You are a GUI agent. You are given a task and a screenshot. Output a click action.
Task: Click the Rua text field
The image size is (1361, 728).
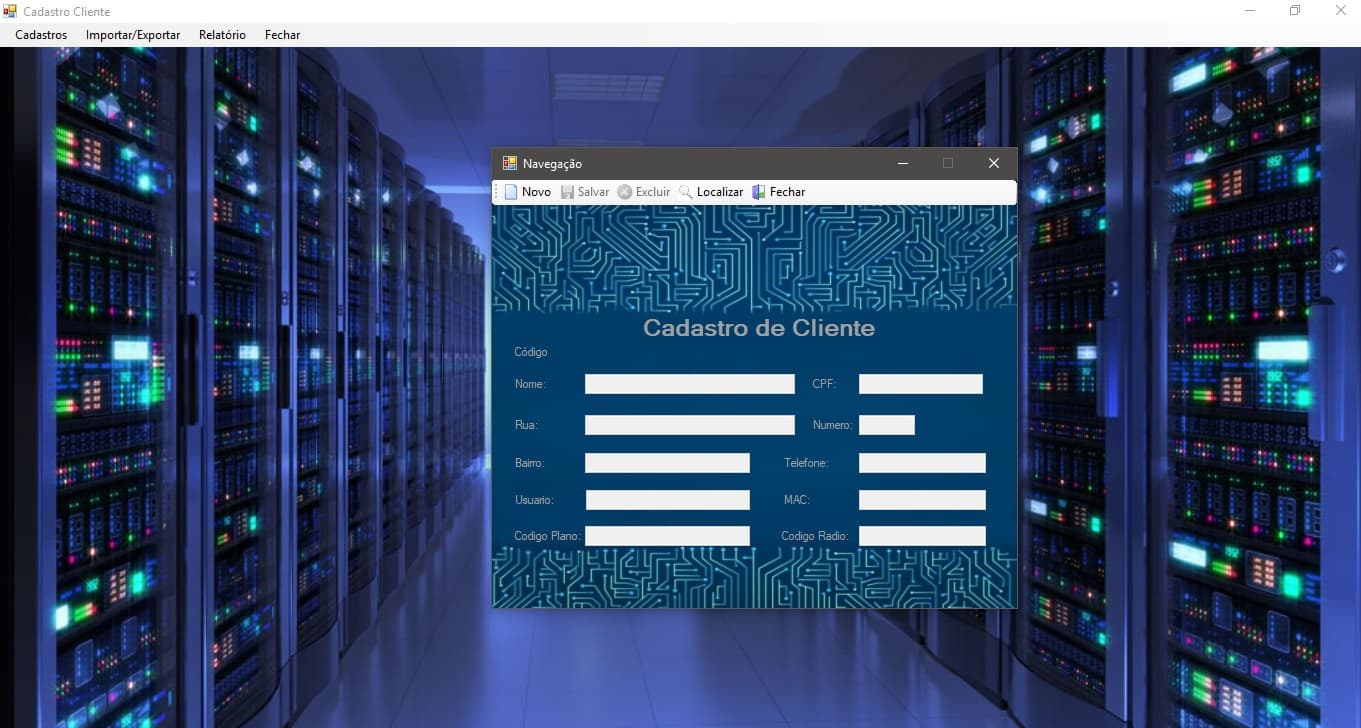(689, 424)
